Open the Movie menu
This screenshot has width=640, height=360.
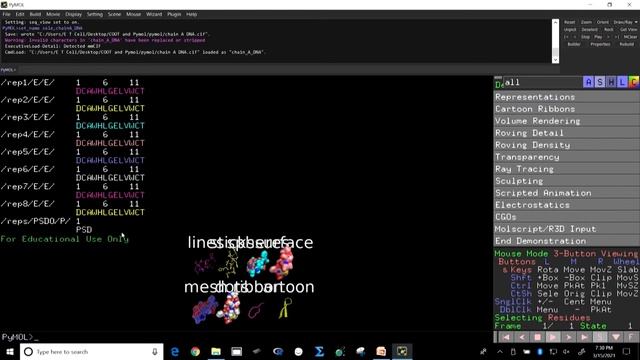(x=53, y=14)
